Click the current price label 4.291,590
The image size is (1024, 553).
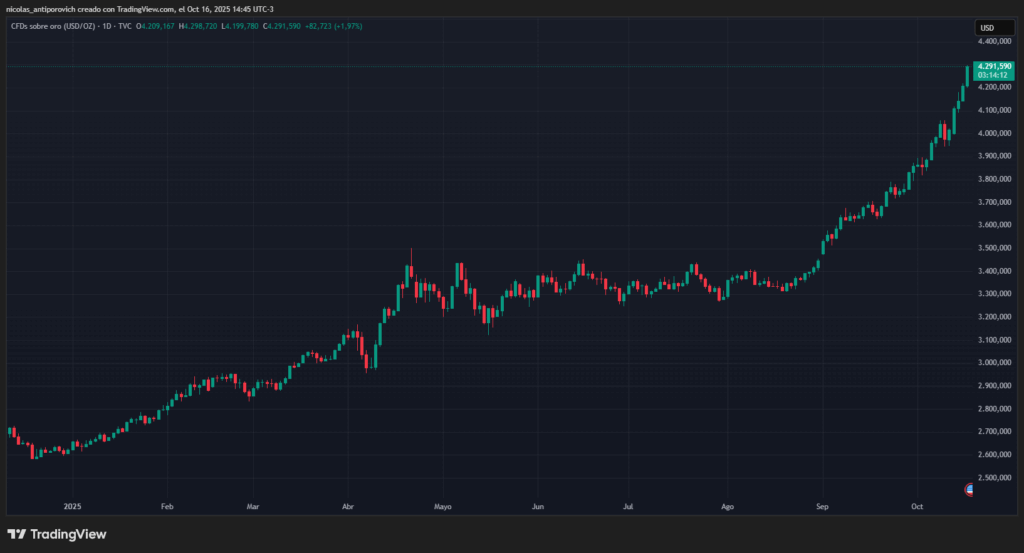(993, 66)
